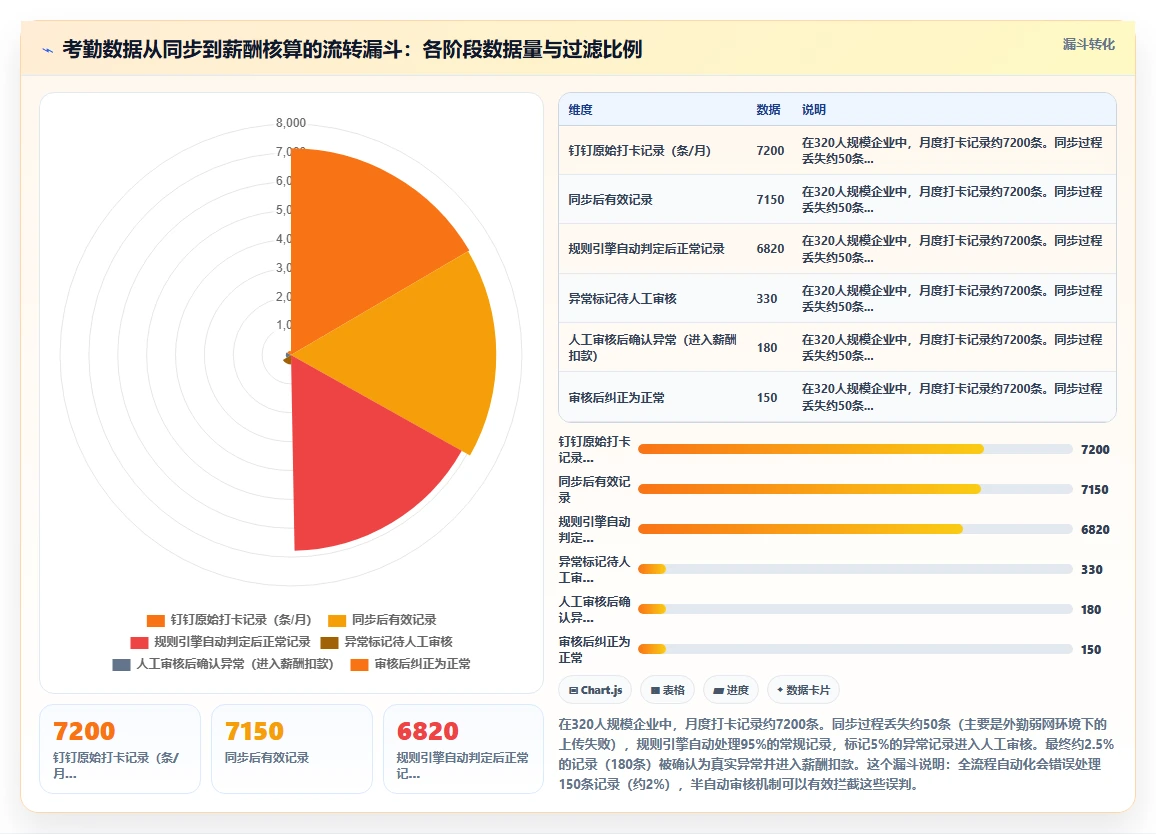Click progress label 异常标记待人工审...

coord(594,569)
